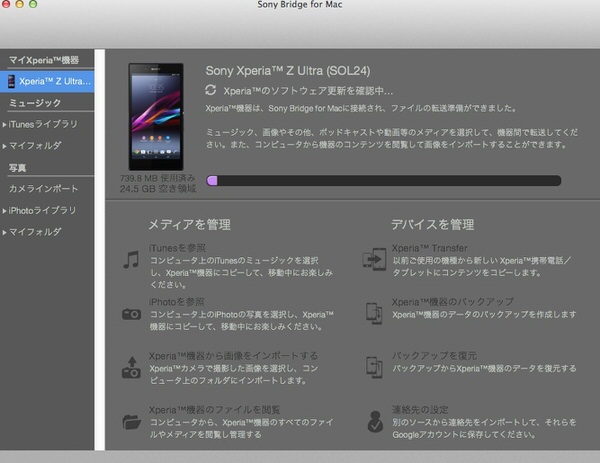Click the 739.8 MB 使用済み text
This screenshot has width=600, height=463.
click(157, 178)
